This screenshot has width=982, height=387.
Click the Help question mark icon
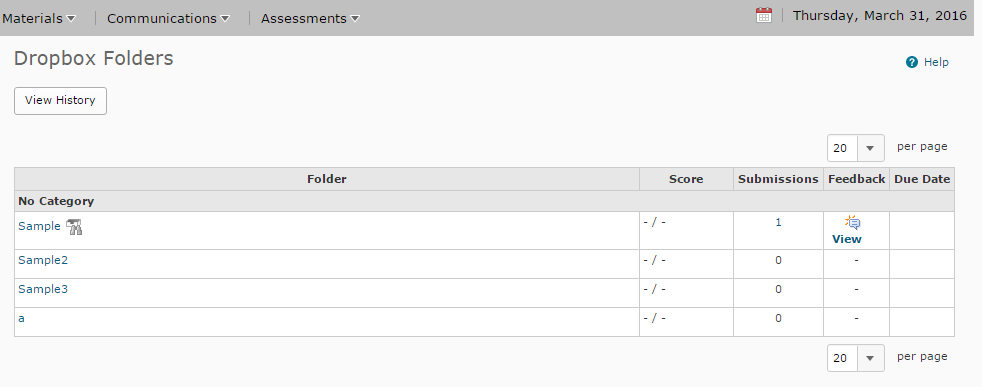(x=912, y=62)
